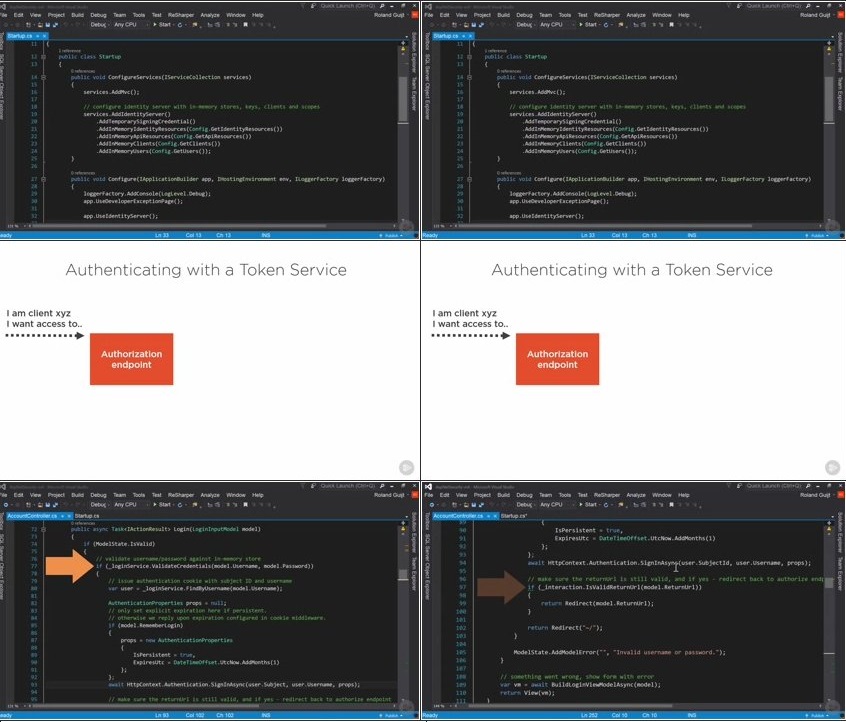This screenshot has width=846, height=722.
Task: Click the round watermark icon on the left slide
Action: tap(407, 467)
